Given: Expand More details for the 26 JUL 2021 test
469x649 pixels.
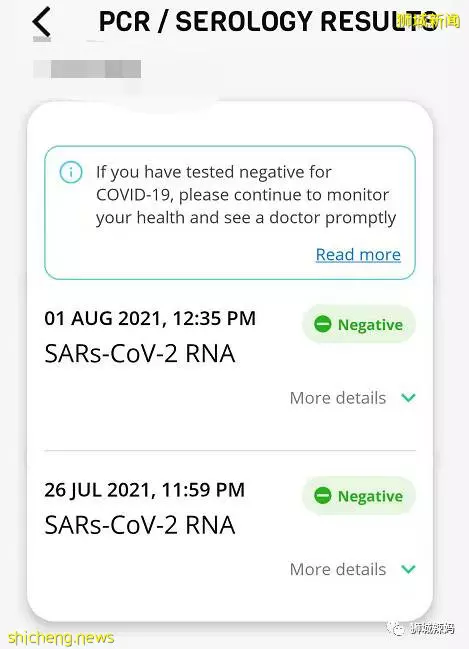Looking at the screenshot, I should [x=353, y=569].
